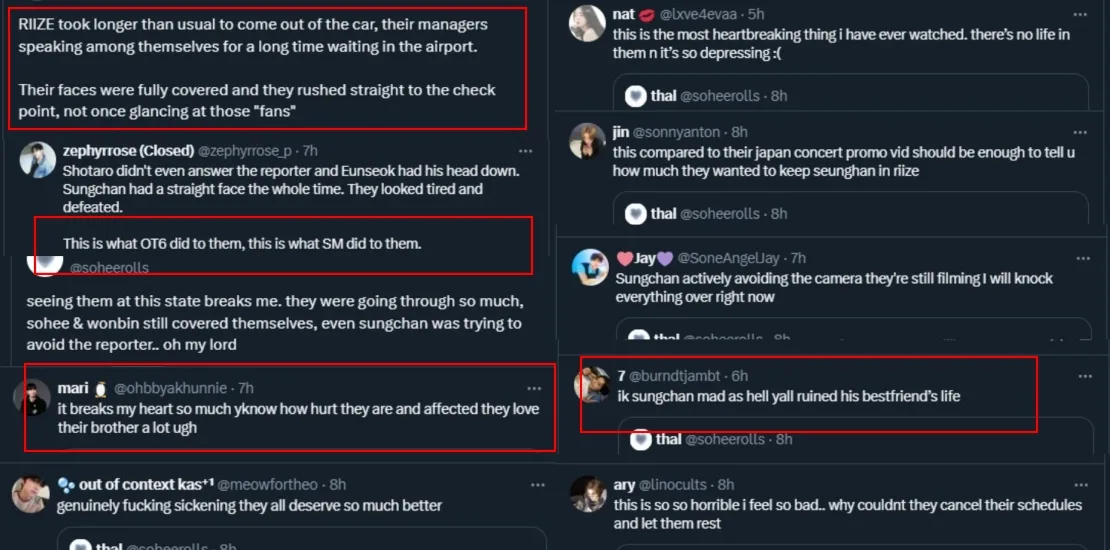Open quoted thal tweet under jin's reply
This screenshot has width=1110, height=550.
(x=850, y=213)
